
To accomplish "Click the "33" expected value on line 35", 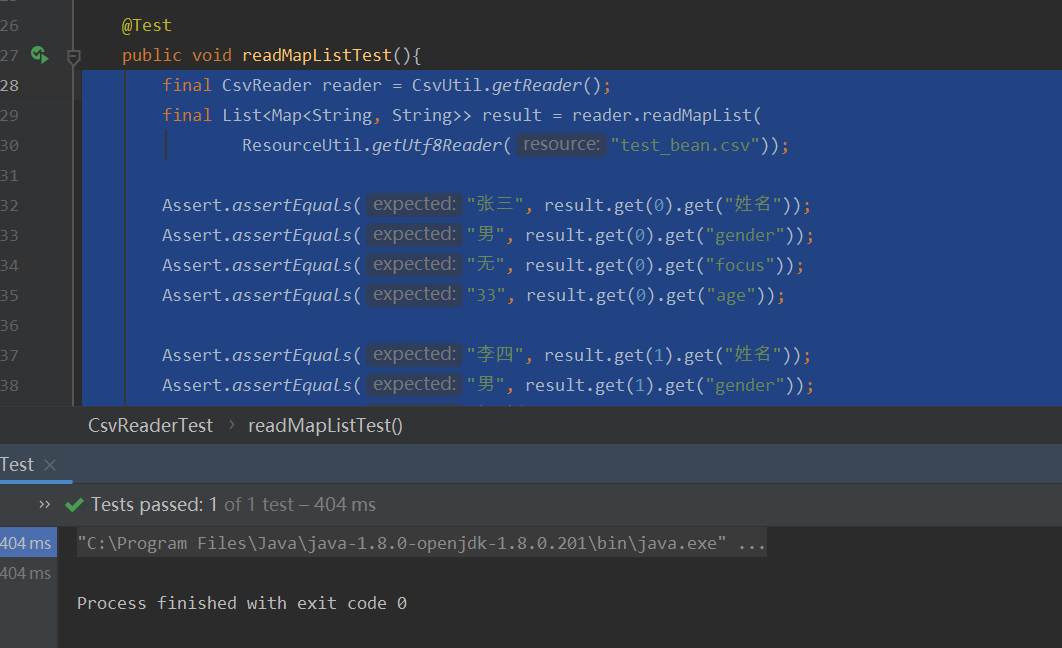I will [x=486, y=295].
